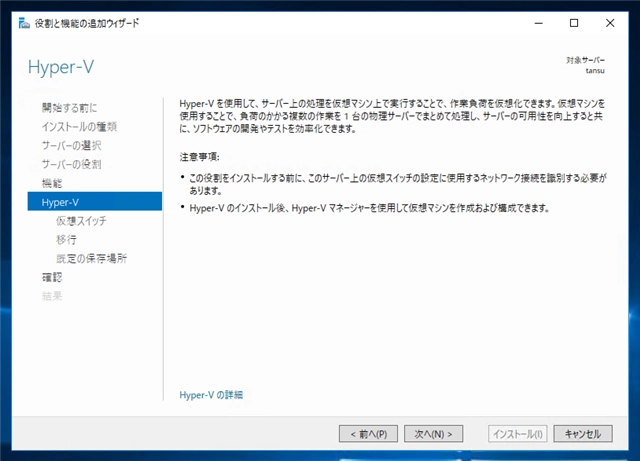Click the wizard title 役割と機能の追加ウィザード

coord(87,23)
